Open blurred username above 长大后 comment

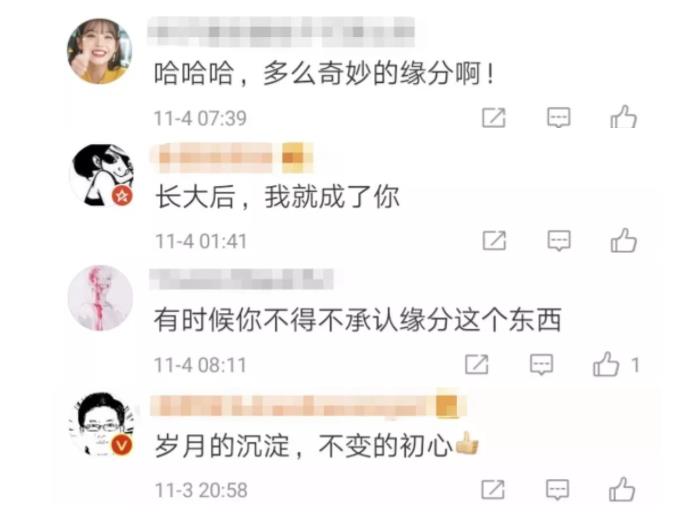tap(231, 157)
